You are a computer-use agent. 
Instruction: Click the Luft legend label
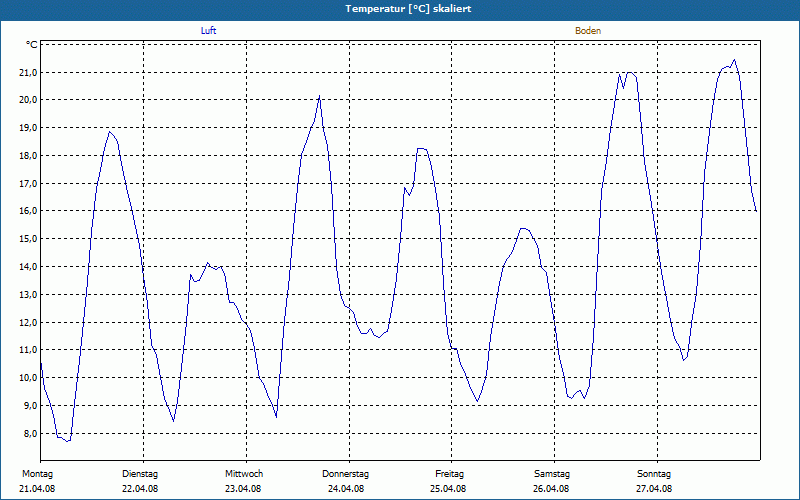pyautogui.click(x=208, y=31)
